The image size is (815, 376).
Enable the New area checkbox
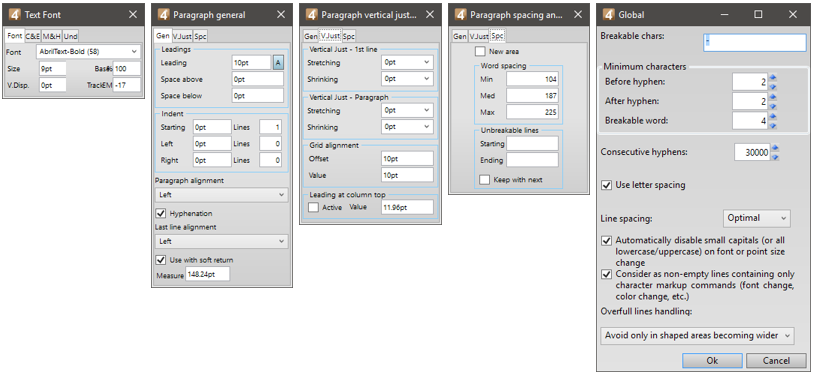(x=480, y=51)
